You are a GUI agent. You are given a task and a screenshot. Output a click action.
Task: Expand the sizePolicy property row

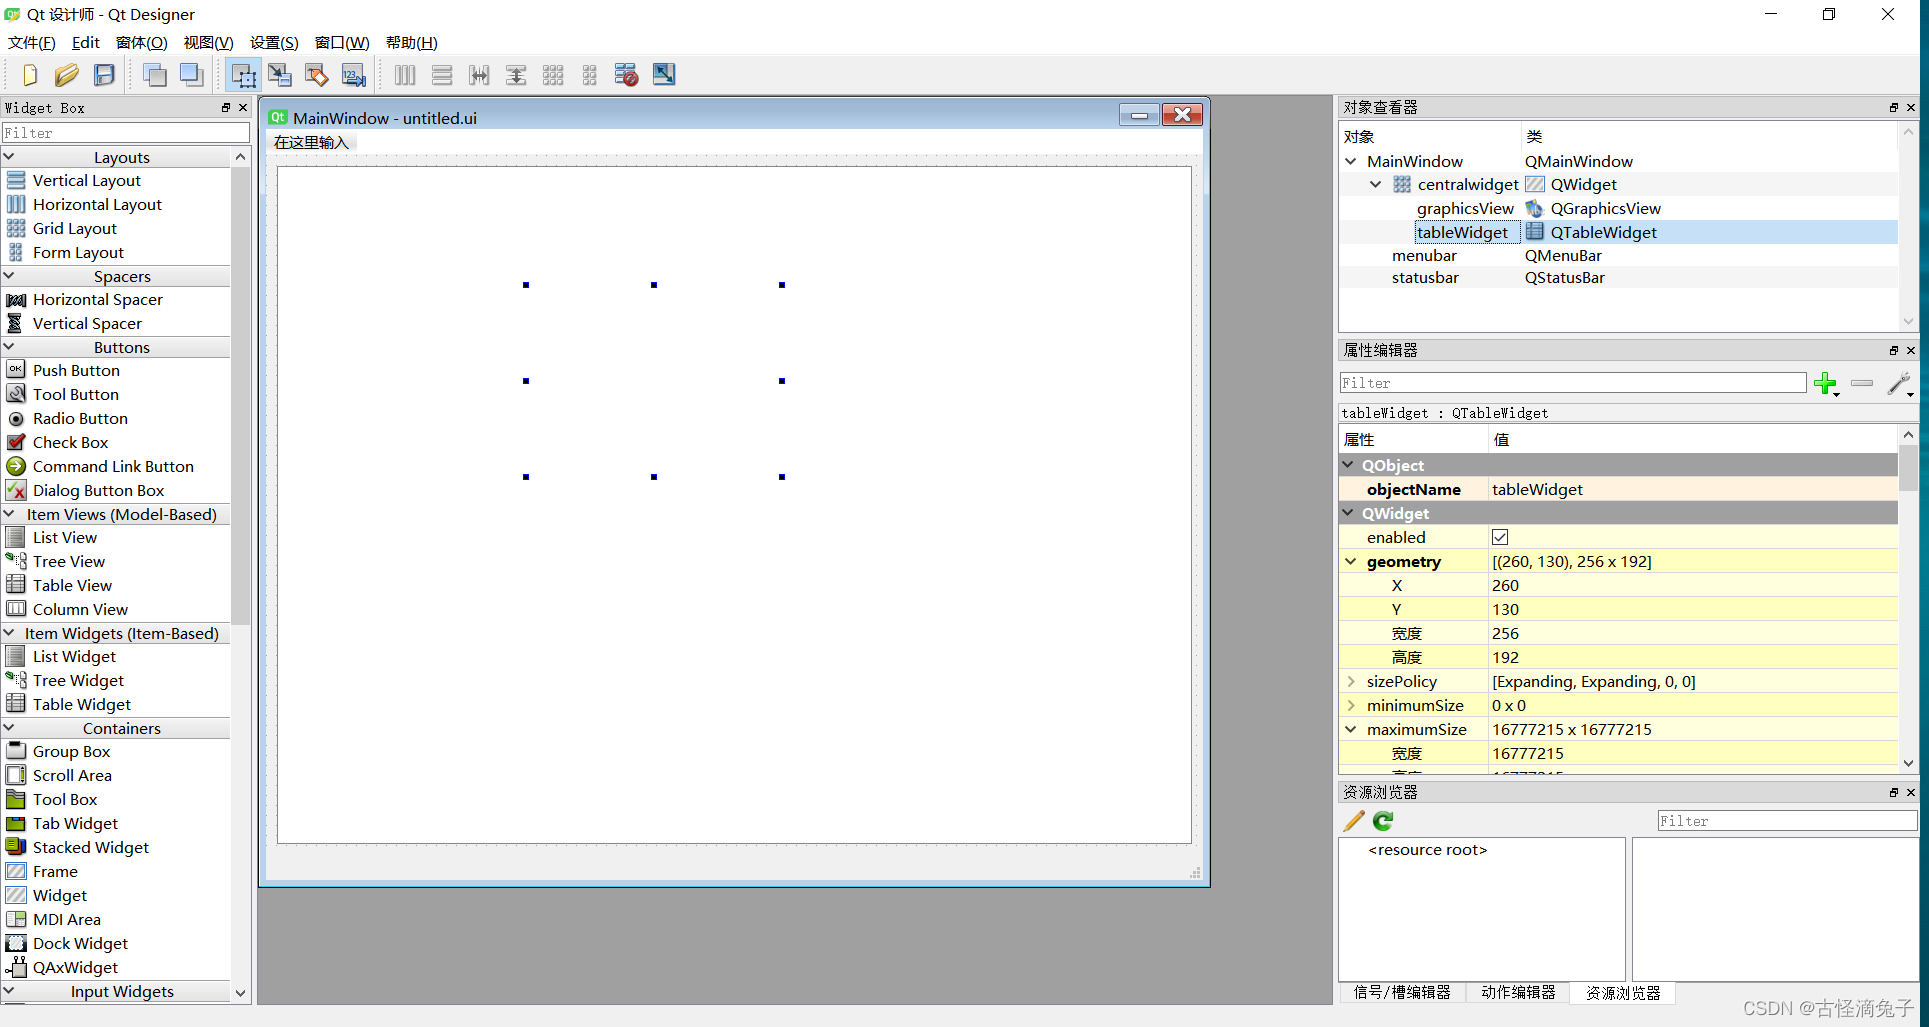pyautogui.click(x=1352, y=681)
